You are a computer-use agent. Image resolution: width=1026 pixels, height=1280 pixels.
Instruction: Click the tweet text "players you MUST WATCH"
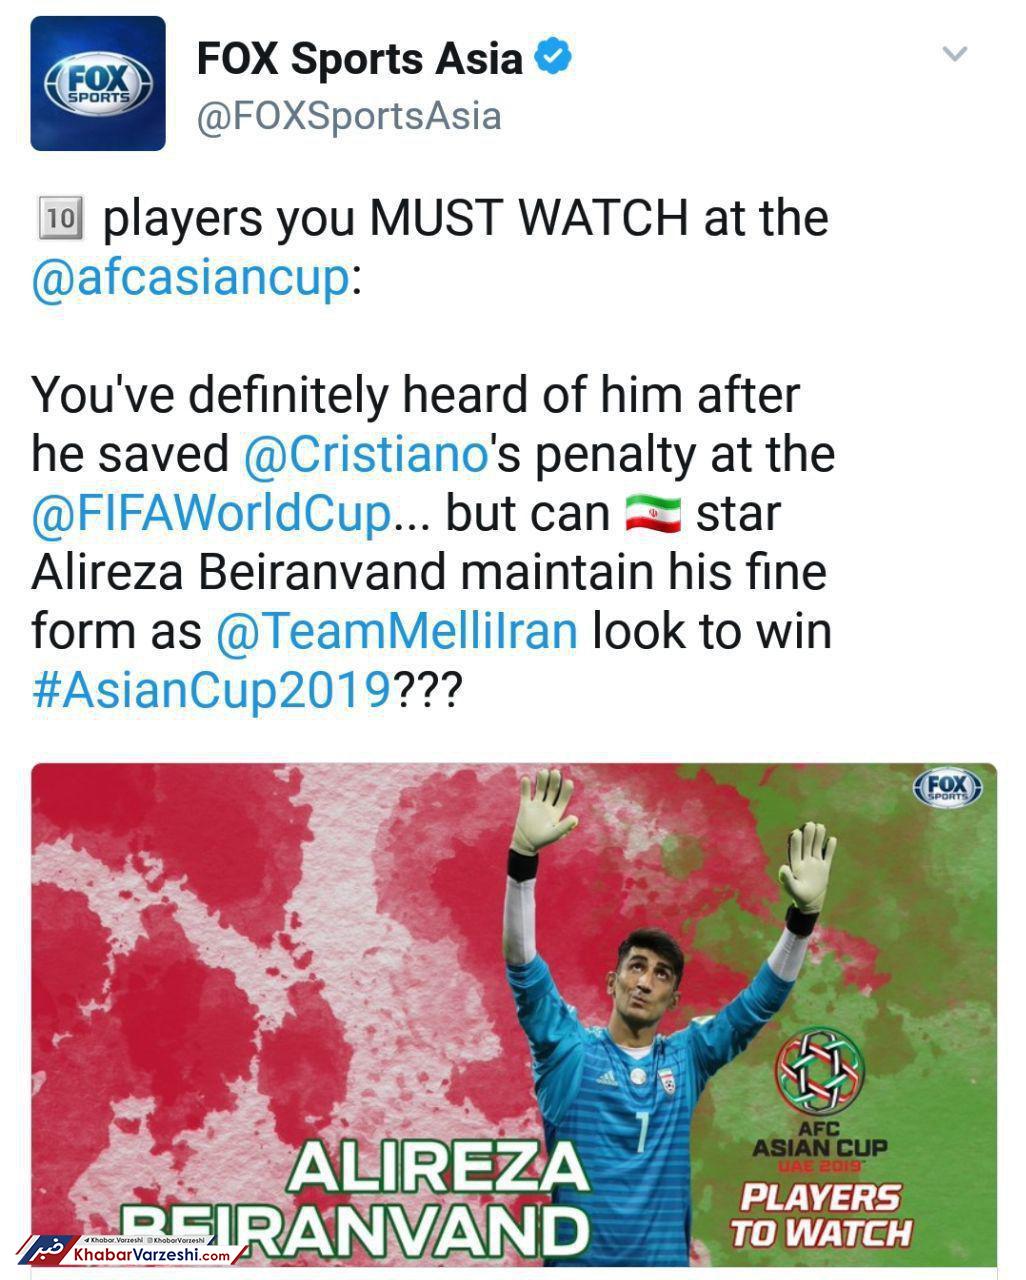[396, 219]
